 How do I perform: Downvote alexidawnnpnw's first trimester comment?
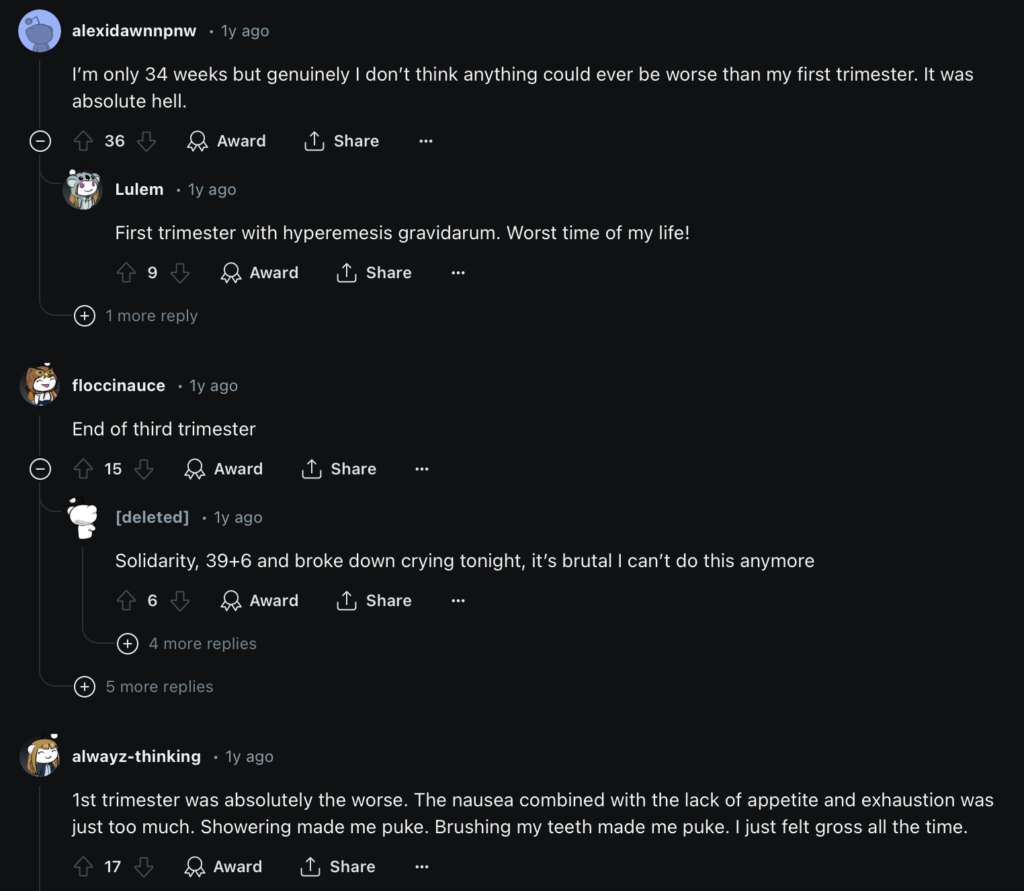click(x=147, y=141)
